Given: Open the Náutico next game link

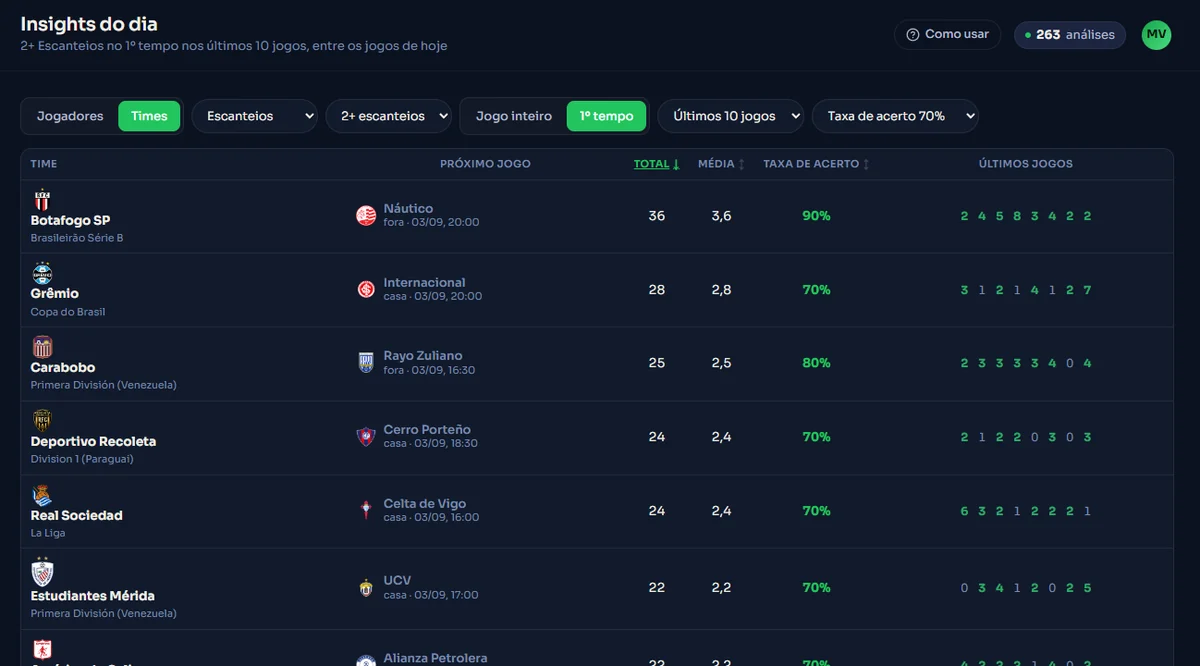Looking at the screenshot, I should [408, 208].
